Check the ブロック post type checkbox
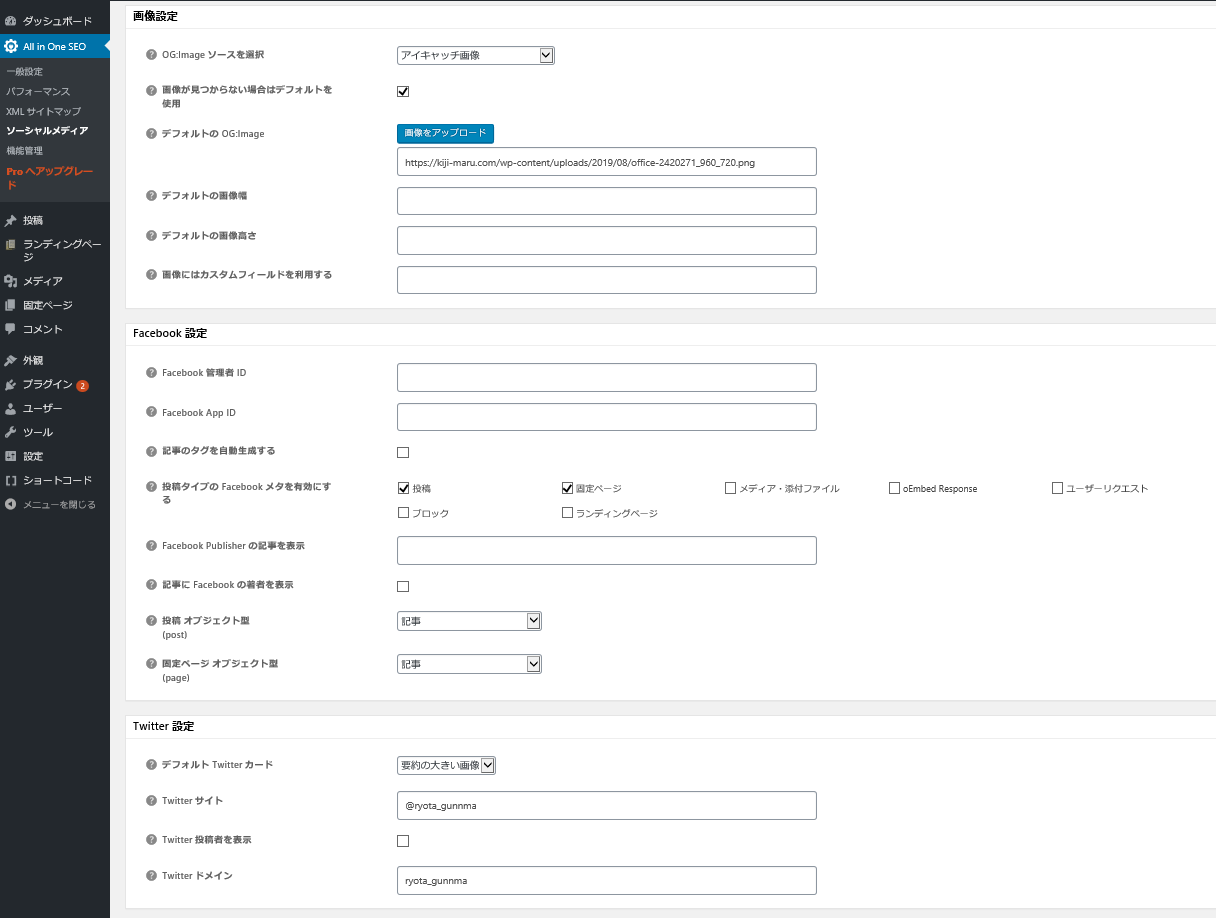The height and width of the screenshot is (918, 1216). tap(403, 513)
